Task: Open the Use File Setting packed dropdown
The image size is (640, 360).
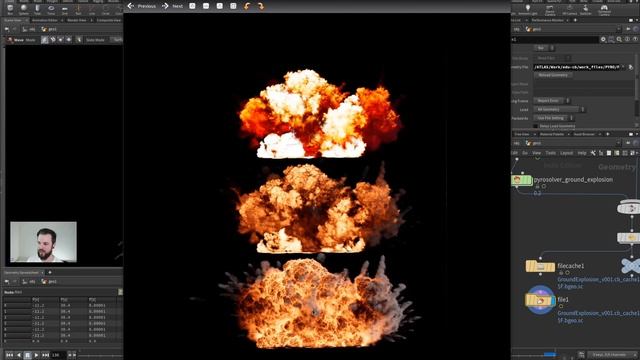Action: (554, 118)
